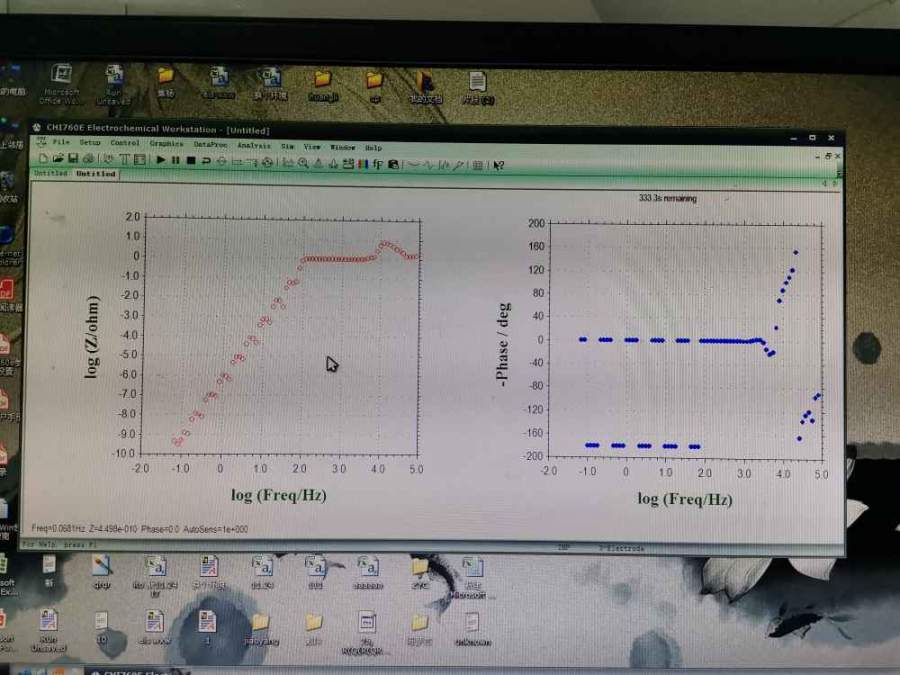Click the fp font toolbar icon
The image size is (900, 675).
(x=378, y=164)
